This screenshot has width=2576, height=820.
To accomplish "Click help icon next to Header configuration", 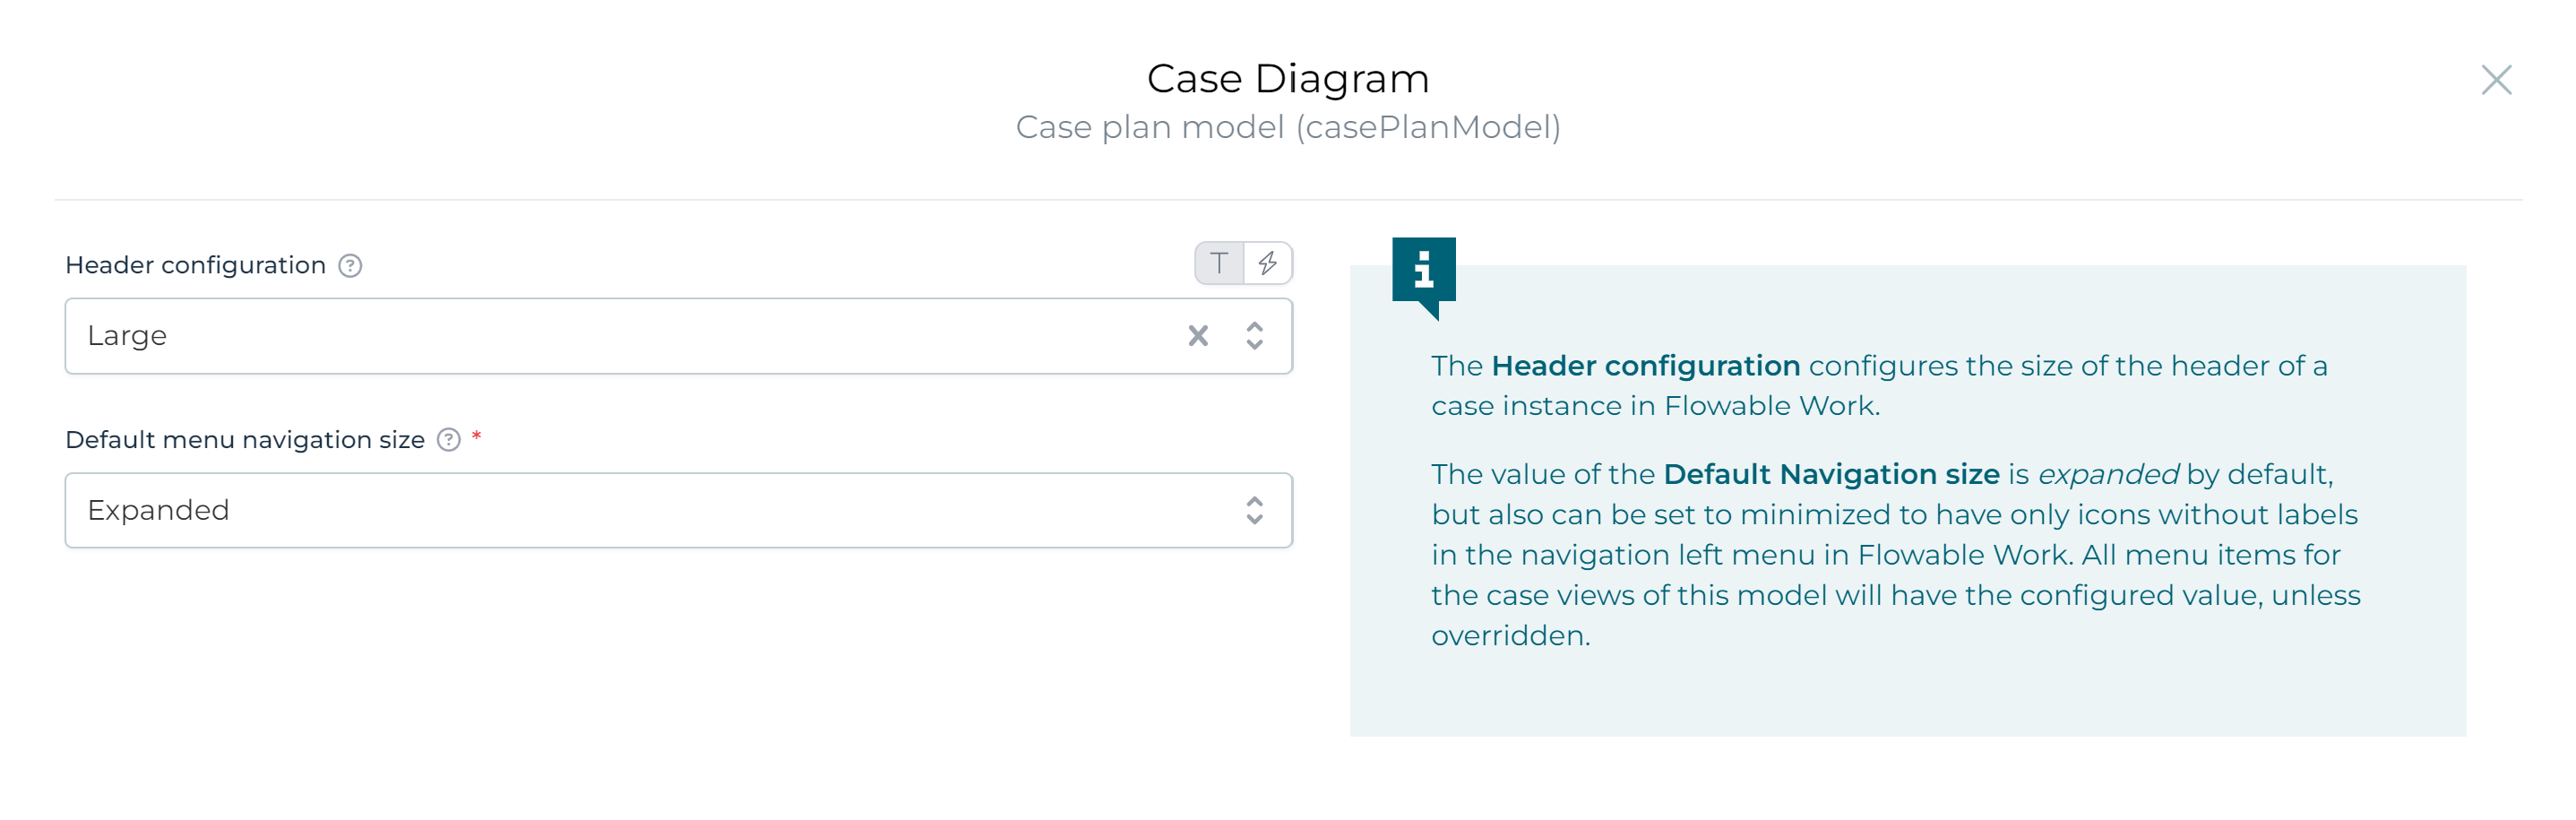I will pyautogui.click(x=350, y=266).
